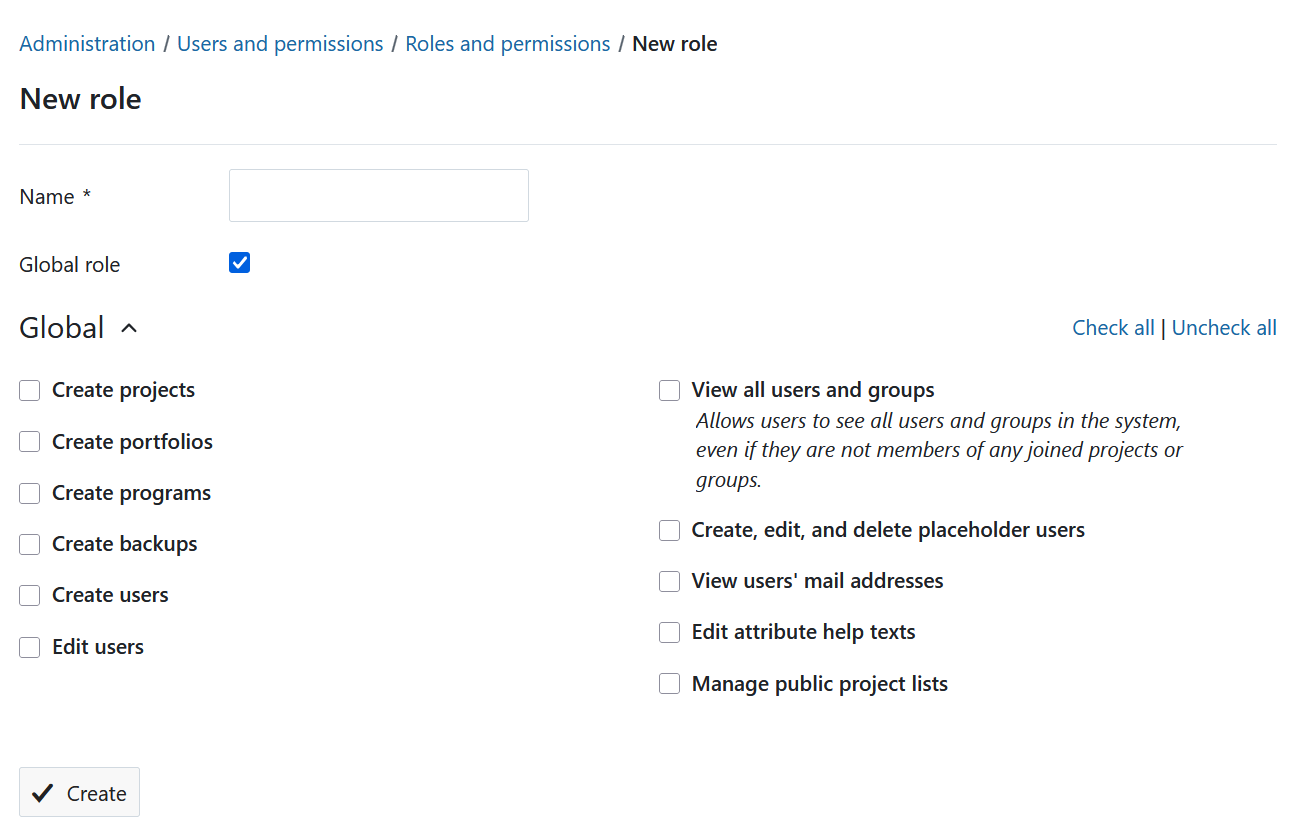Enable View users' mail addresses
Image resolution: width=1296 pixels, height=825 pixels.
pos(669,581)
